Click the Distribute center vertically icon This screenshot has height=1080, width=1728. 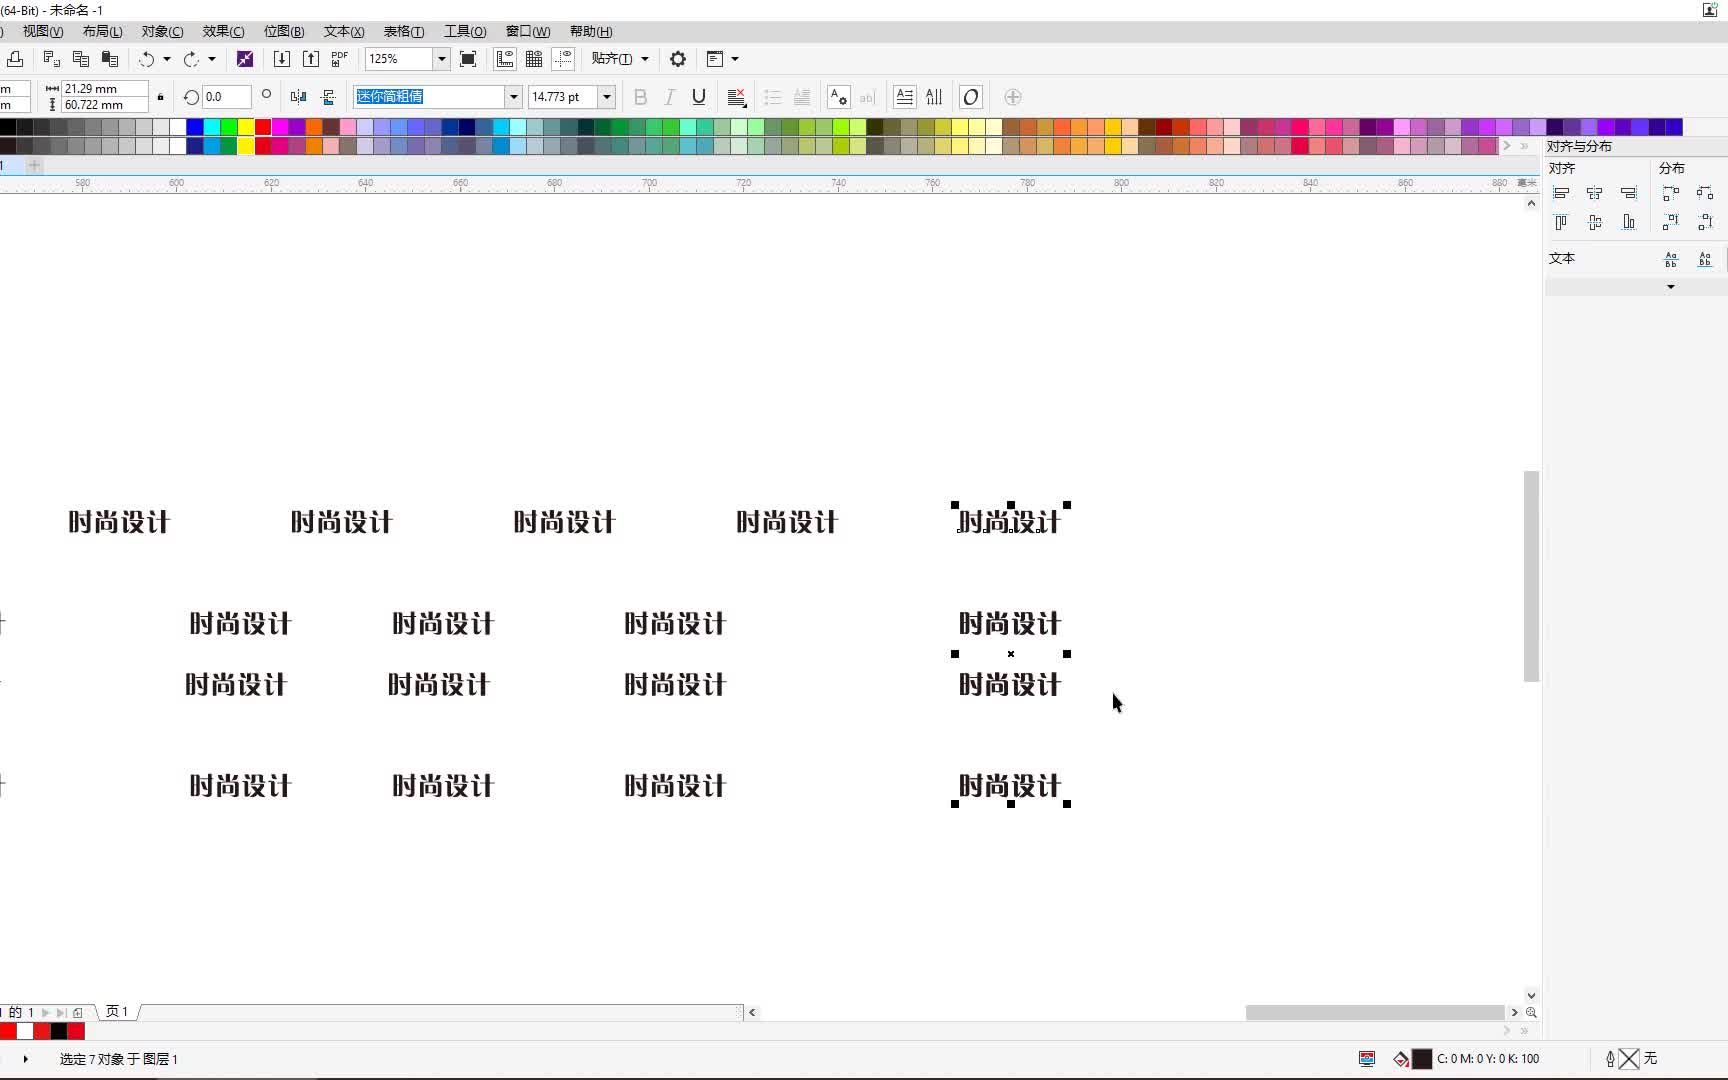1705,222
